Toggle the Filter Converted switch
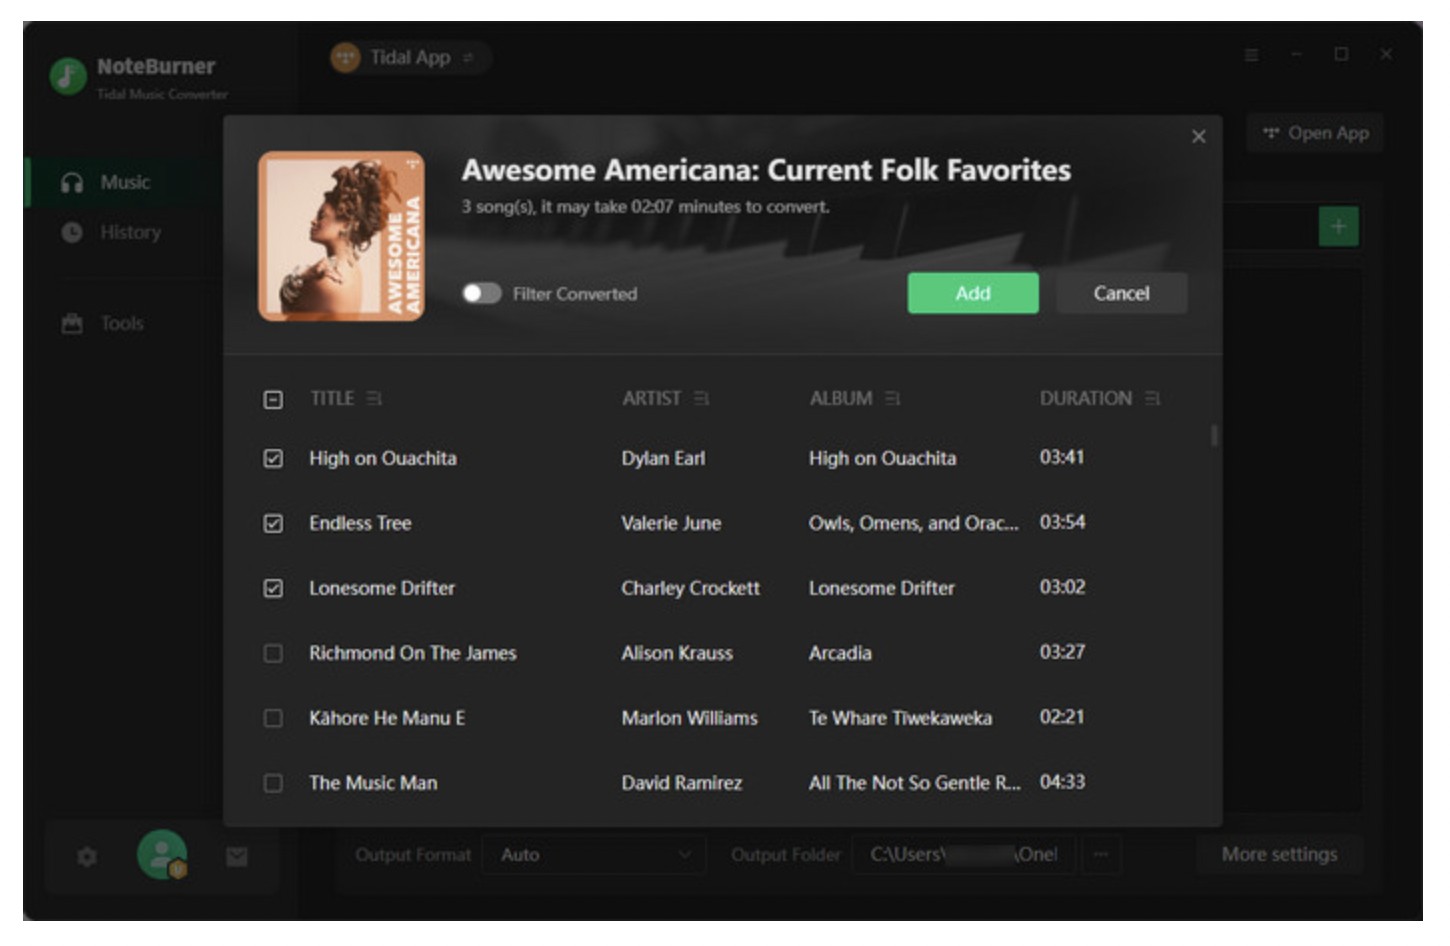This screenshot has height=946, width=1450. click(x=481, y=293)
